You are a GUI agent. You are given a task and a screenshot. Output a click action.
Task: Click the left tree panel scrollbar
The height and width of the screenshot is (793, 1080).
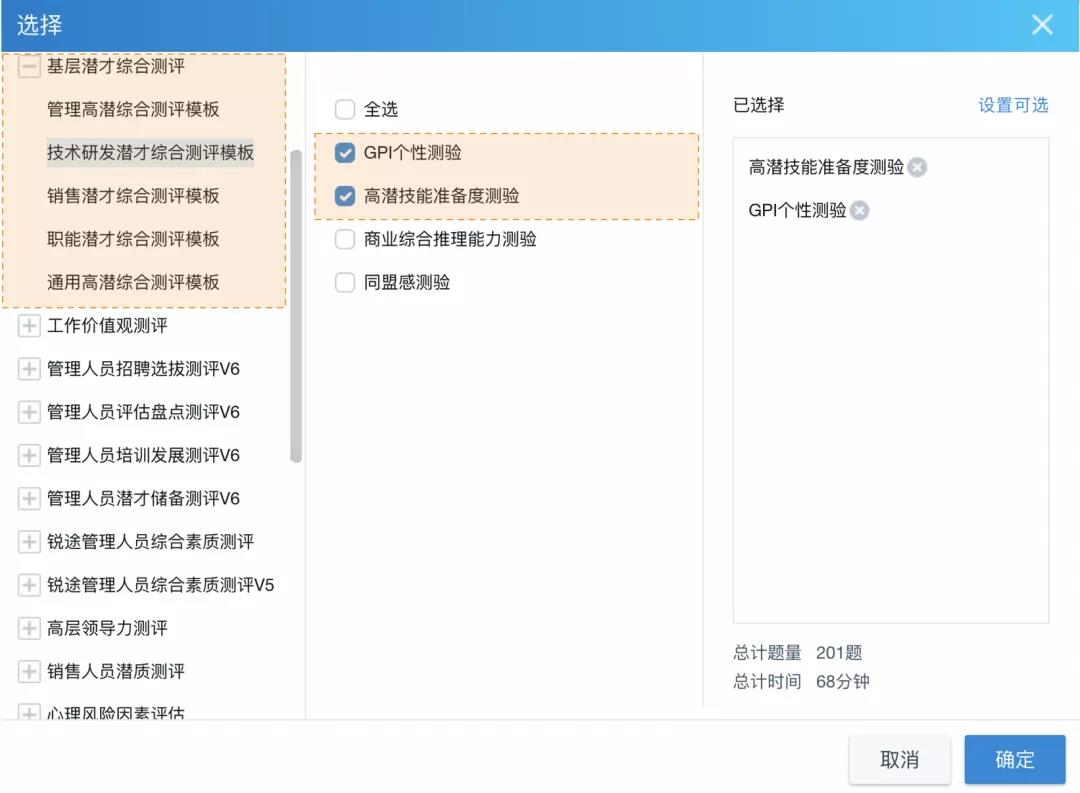click(x=295, y=305)
